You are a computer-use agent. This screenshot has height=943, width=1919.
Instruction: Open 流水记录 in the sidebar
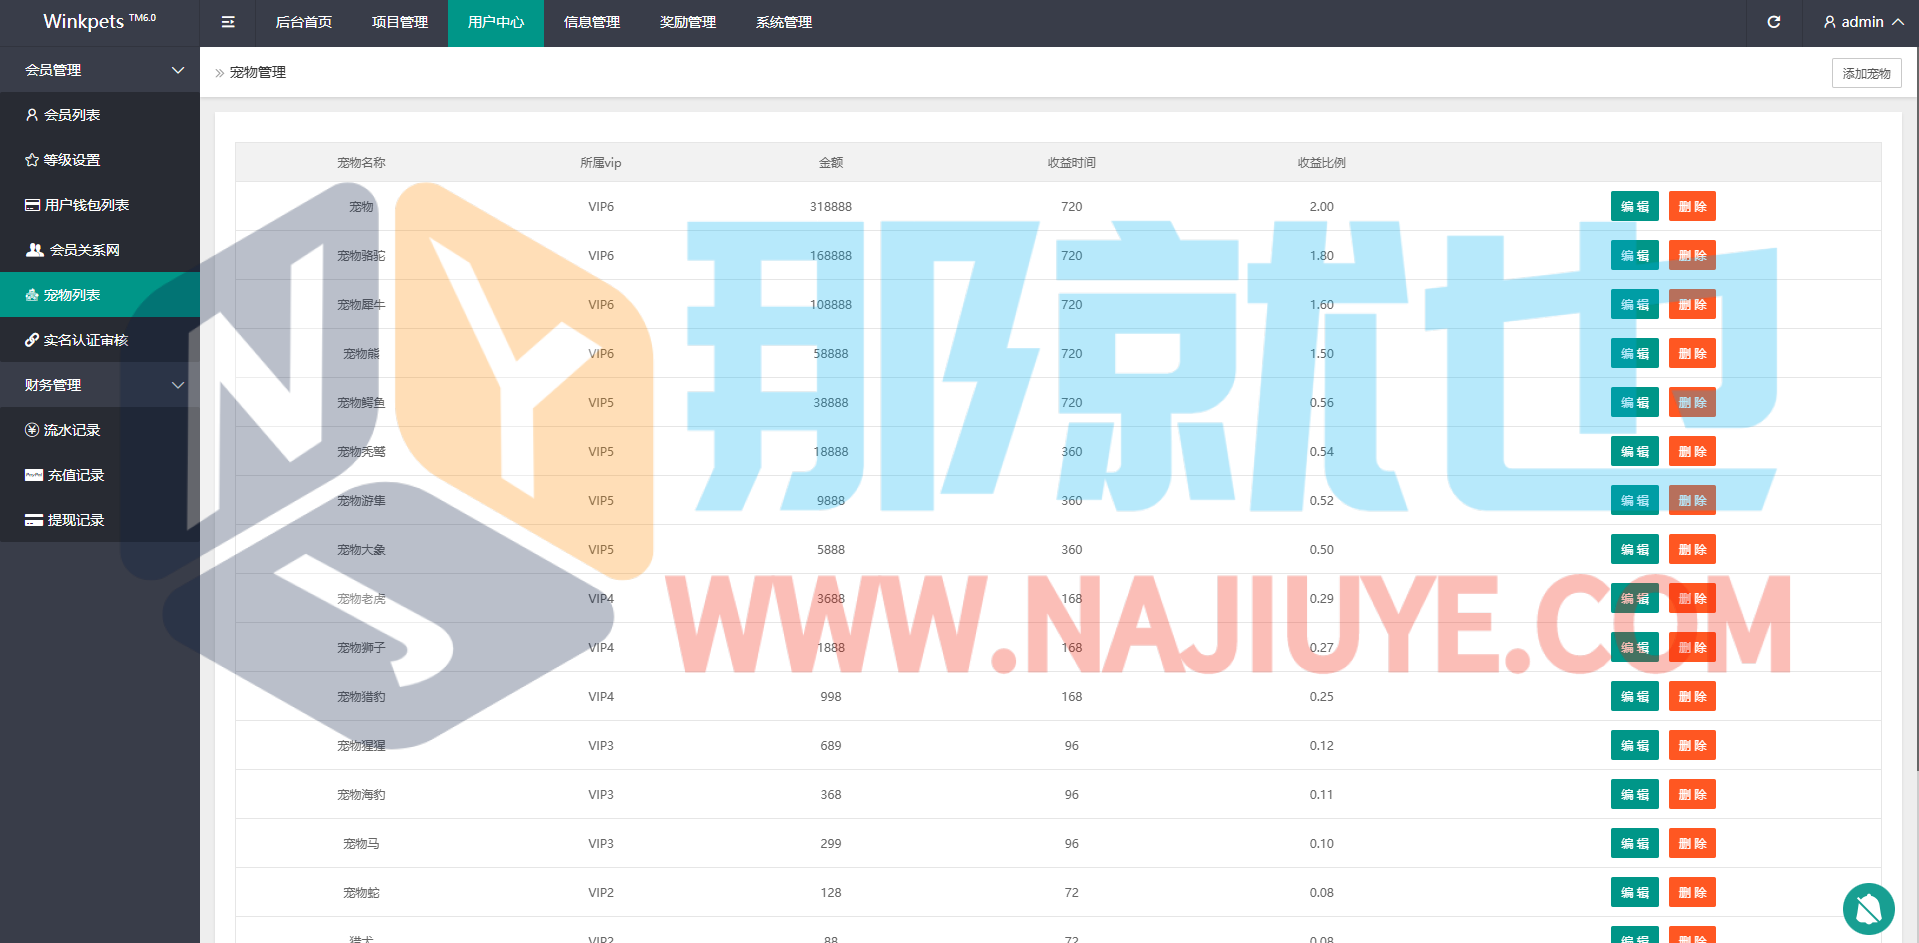72,430
